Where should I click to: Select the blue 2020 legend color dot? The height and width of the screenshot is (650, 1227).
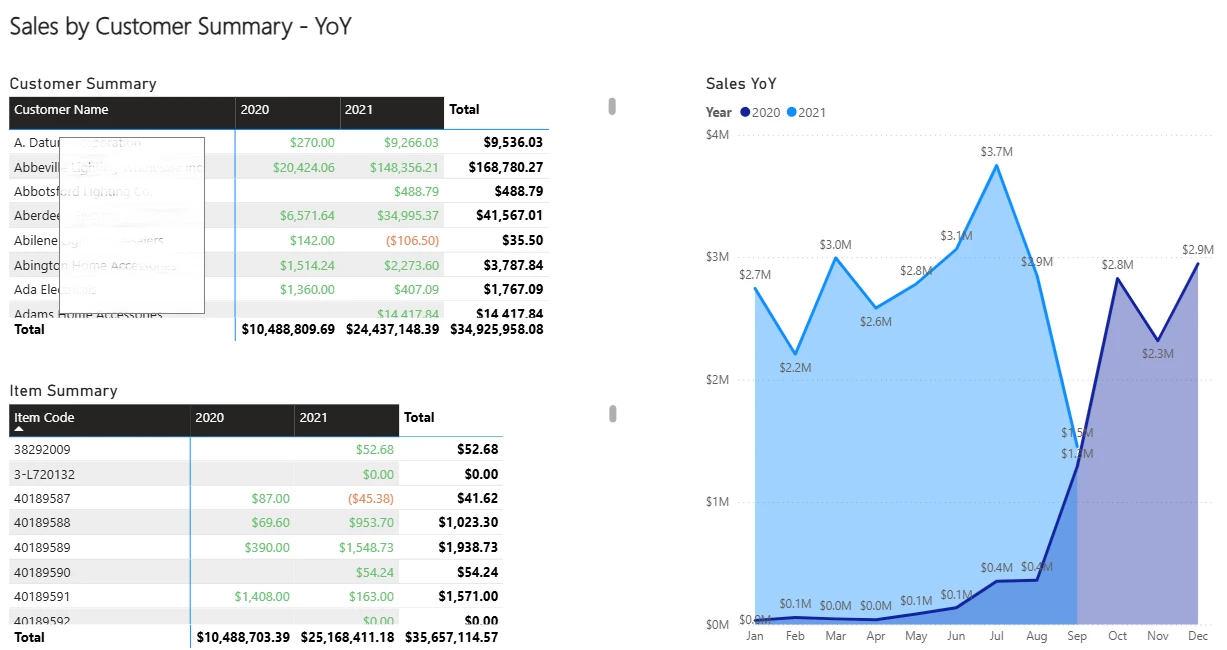pos(745,112)
